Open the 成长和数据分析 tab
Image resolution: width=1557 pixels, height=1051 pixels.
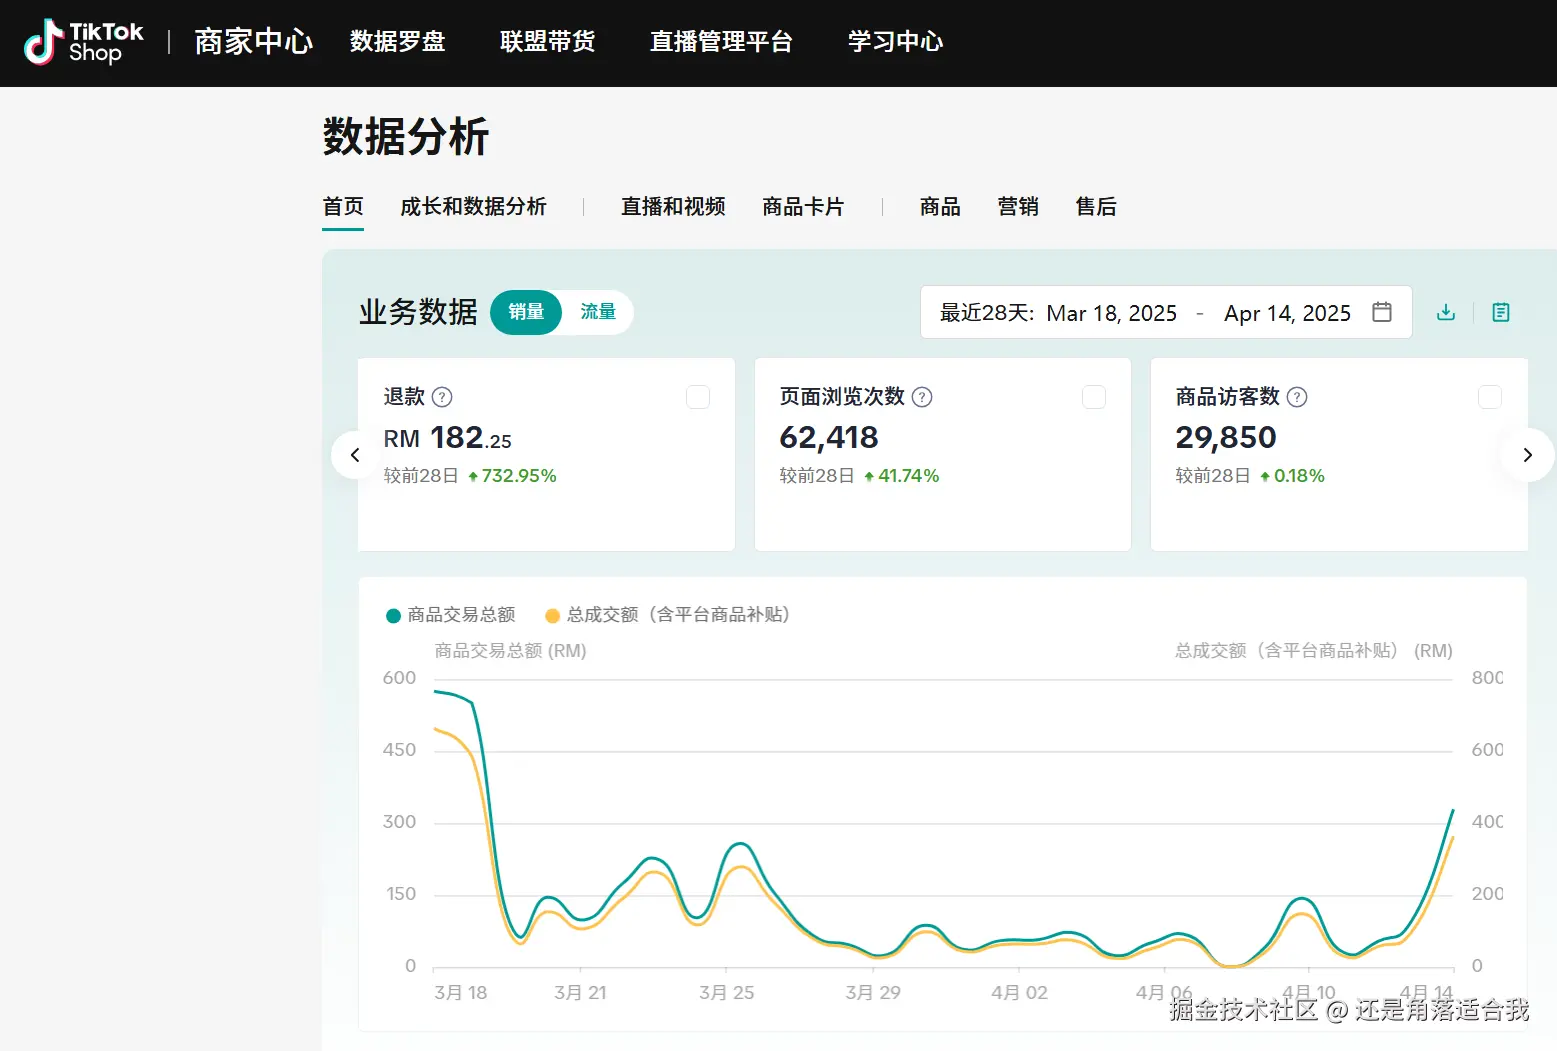pos(473,207)
